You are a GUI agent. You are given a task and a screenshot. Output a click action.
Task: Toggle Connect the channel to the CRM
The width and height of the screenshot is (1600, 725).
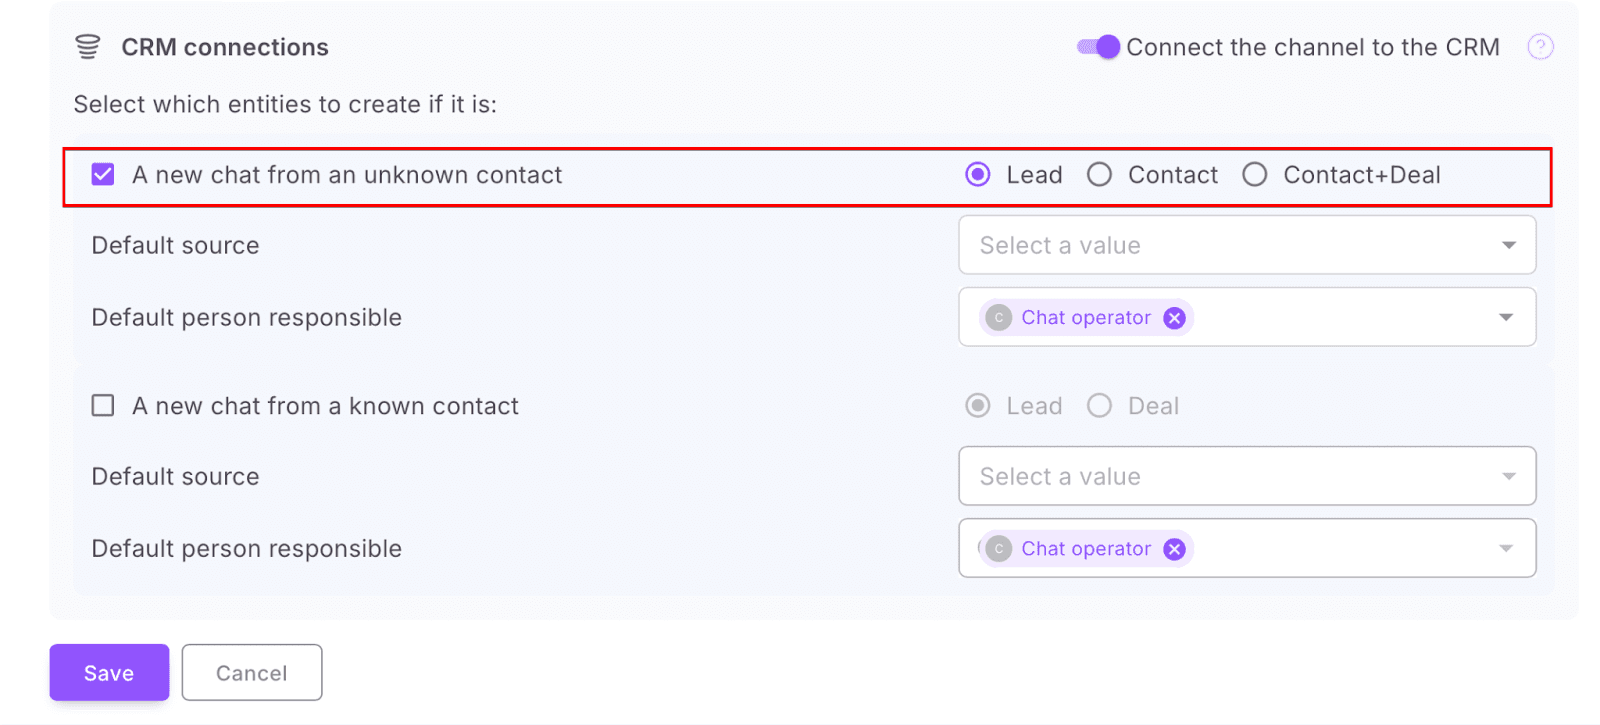[1098, 47]
